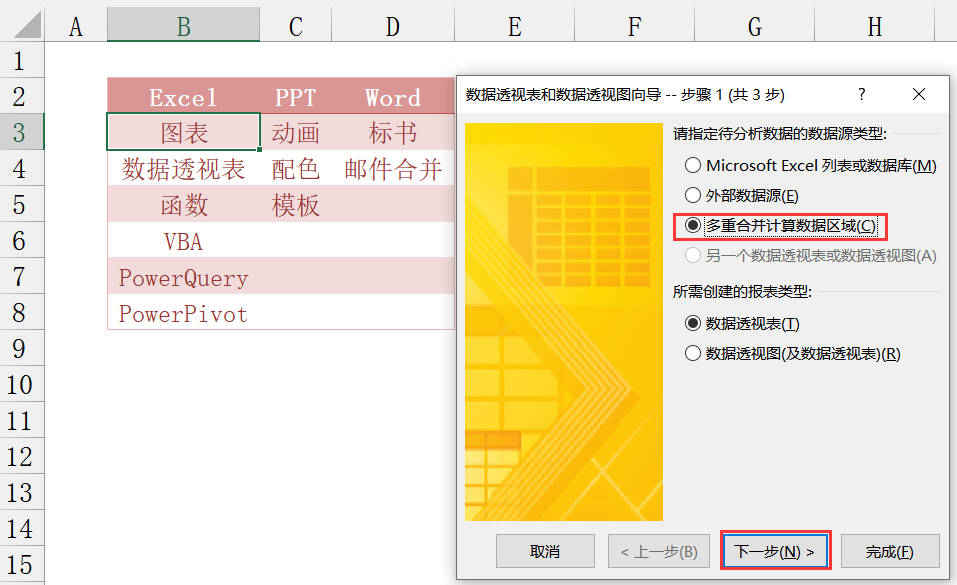Select row 4 header
The image size is (957, 585).
click(x=22, y=168)
